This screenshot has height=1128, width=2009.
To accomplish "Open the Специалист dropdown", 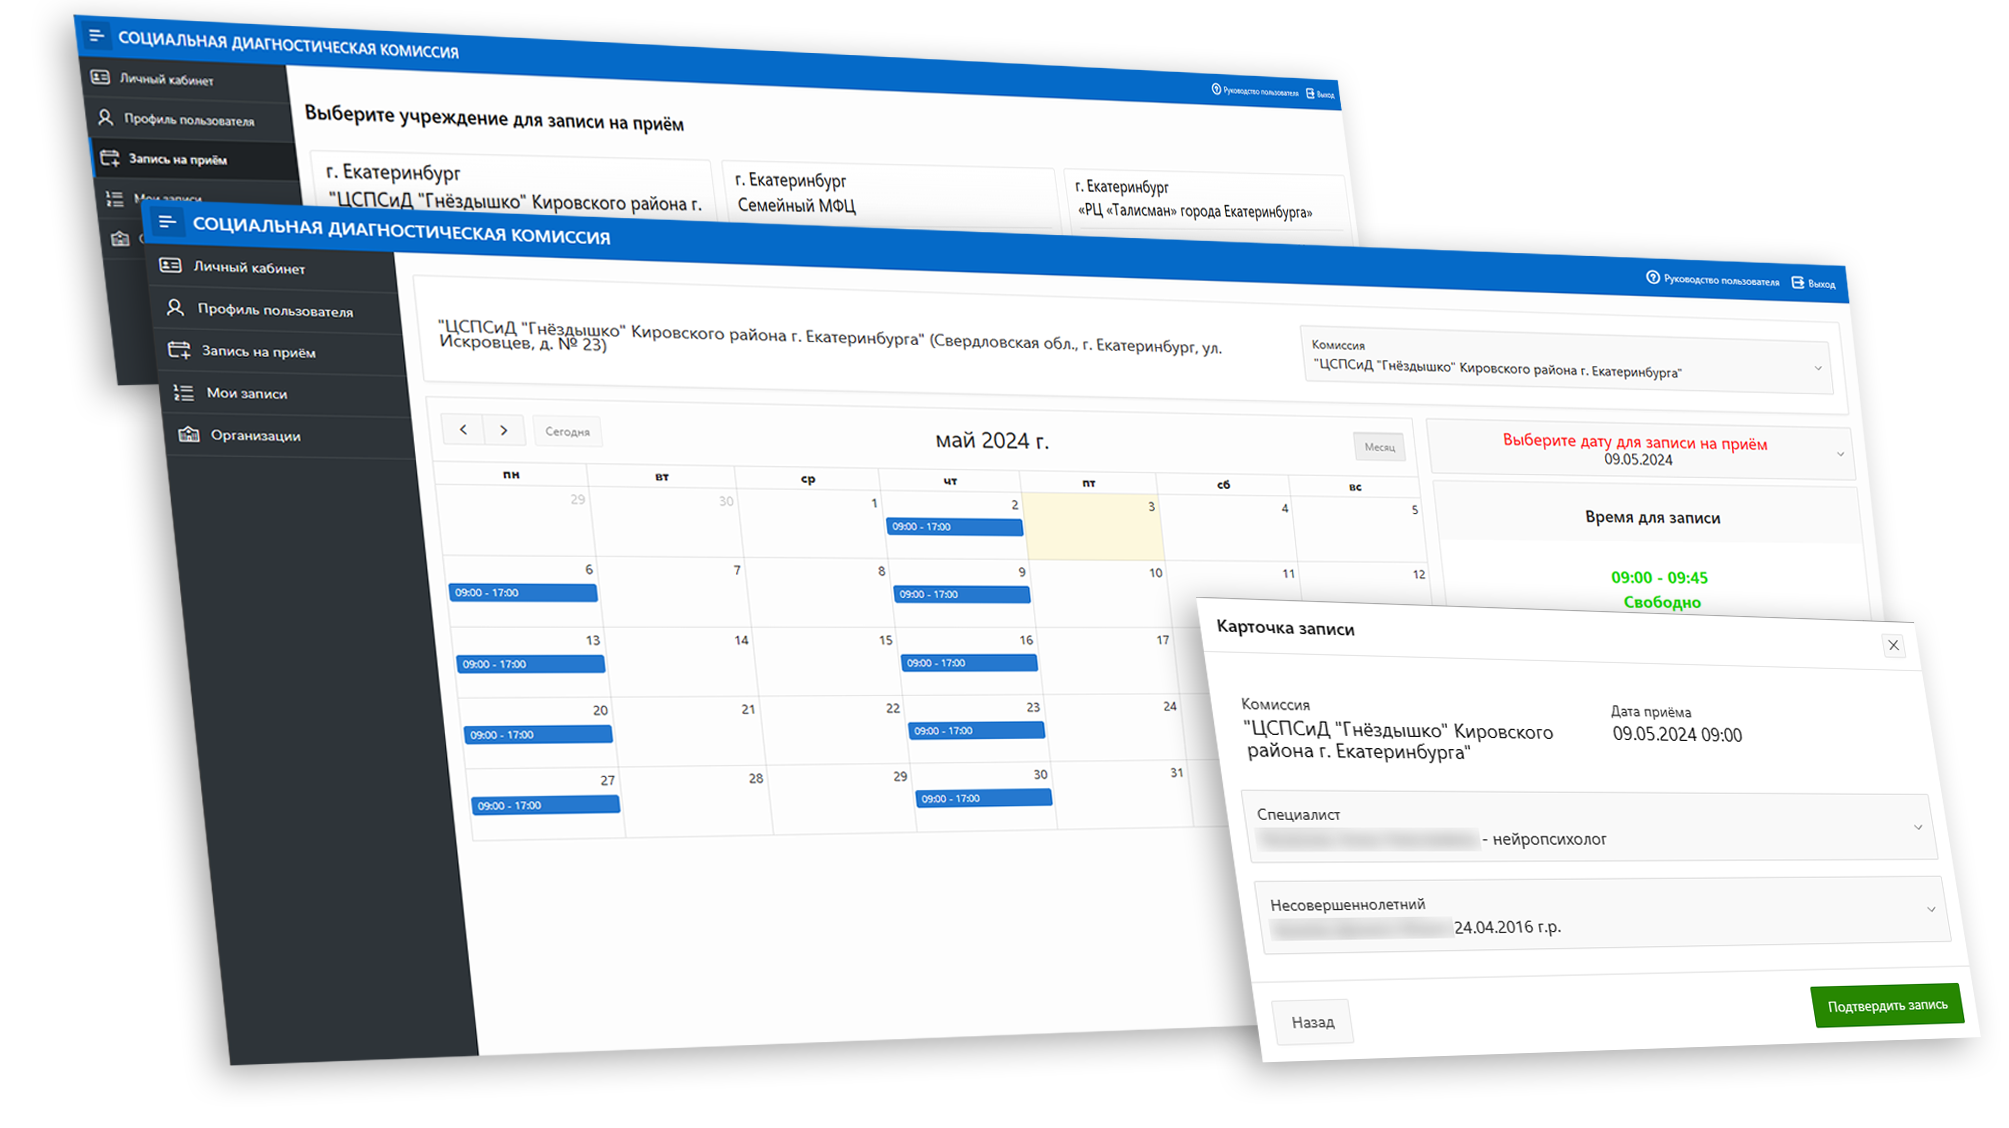I will pyautogui.click(x=1590, y=827).
